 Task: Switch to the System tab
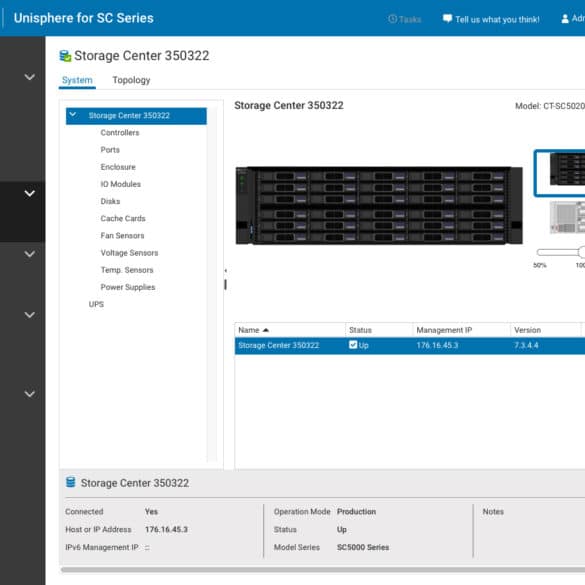pos(77,80)
